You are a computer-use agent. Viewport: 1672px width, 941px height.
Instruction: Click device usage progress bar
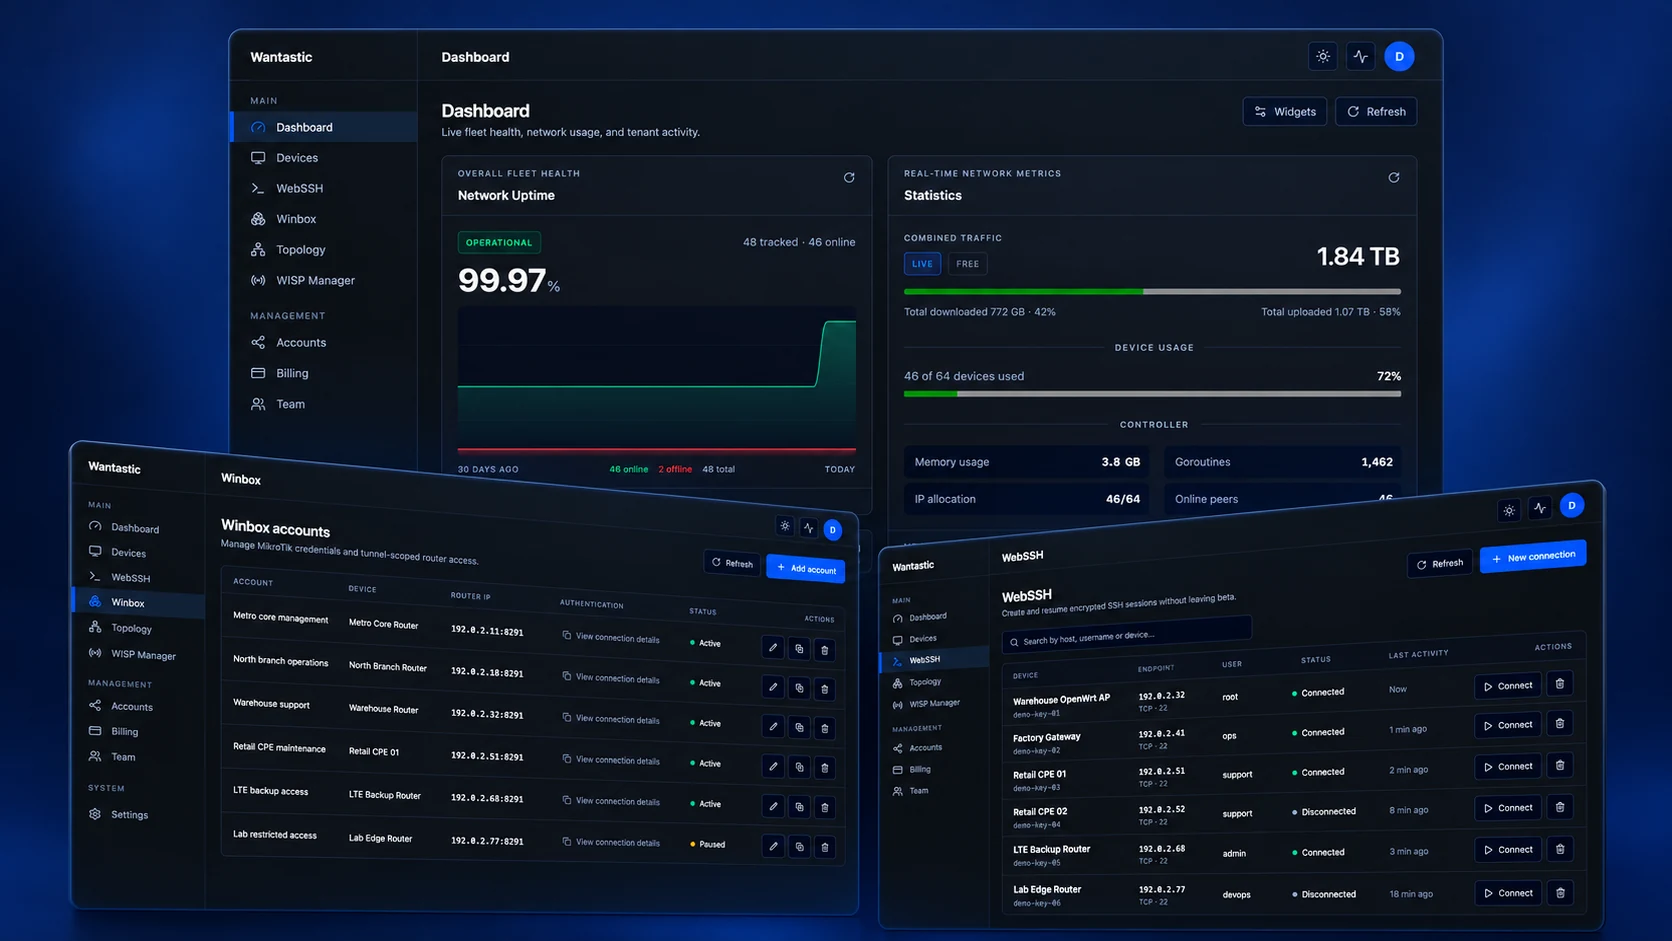click(x=1152, y=394)
